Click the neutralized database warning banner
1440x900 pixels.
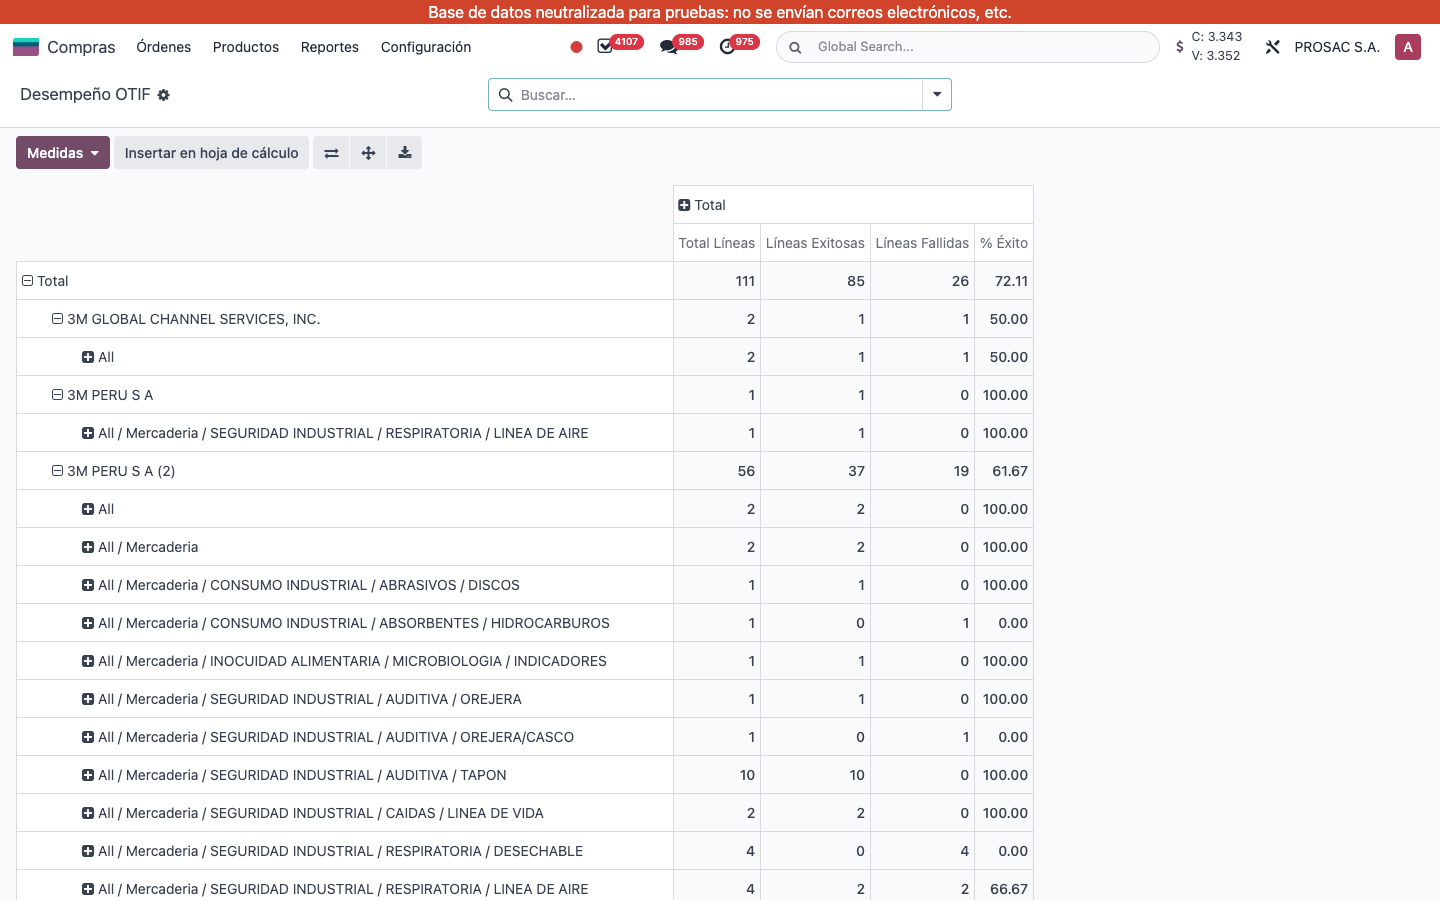click(720, 12)
